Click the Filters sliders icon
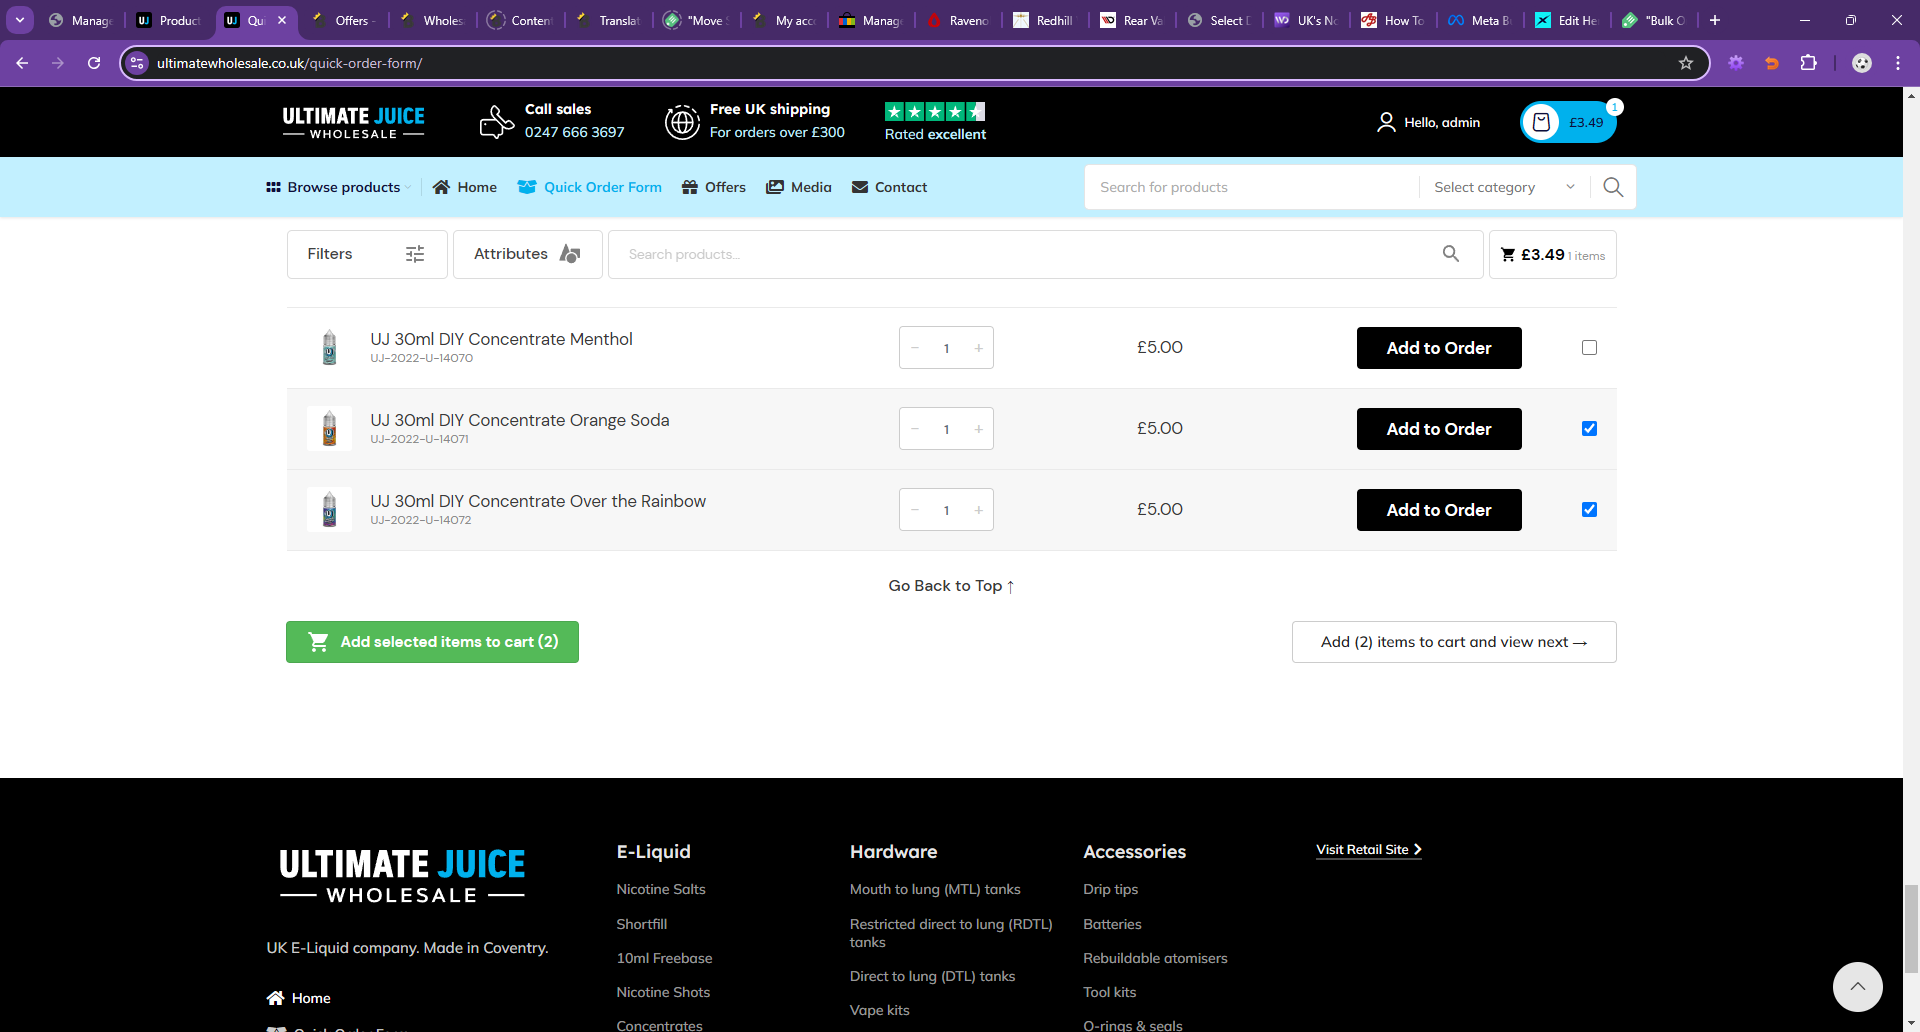Screen dimensions: 1920x1032 pyautogui.click(x=415, y=254)
